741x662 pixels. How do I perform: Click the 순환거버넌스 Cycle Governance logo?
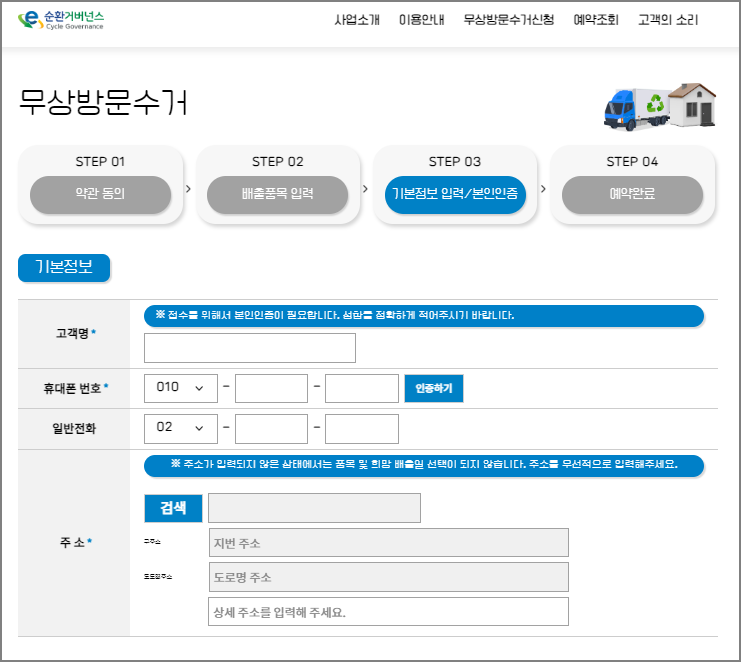(61, 20)
